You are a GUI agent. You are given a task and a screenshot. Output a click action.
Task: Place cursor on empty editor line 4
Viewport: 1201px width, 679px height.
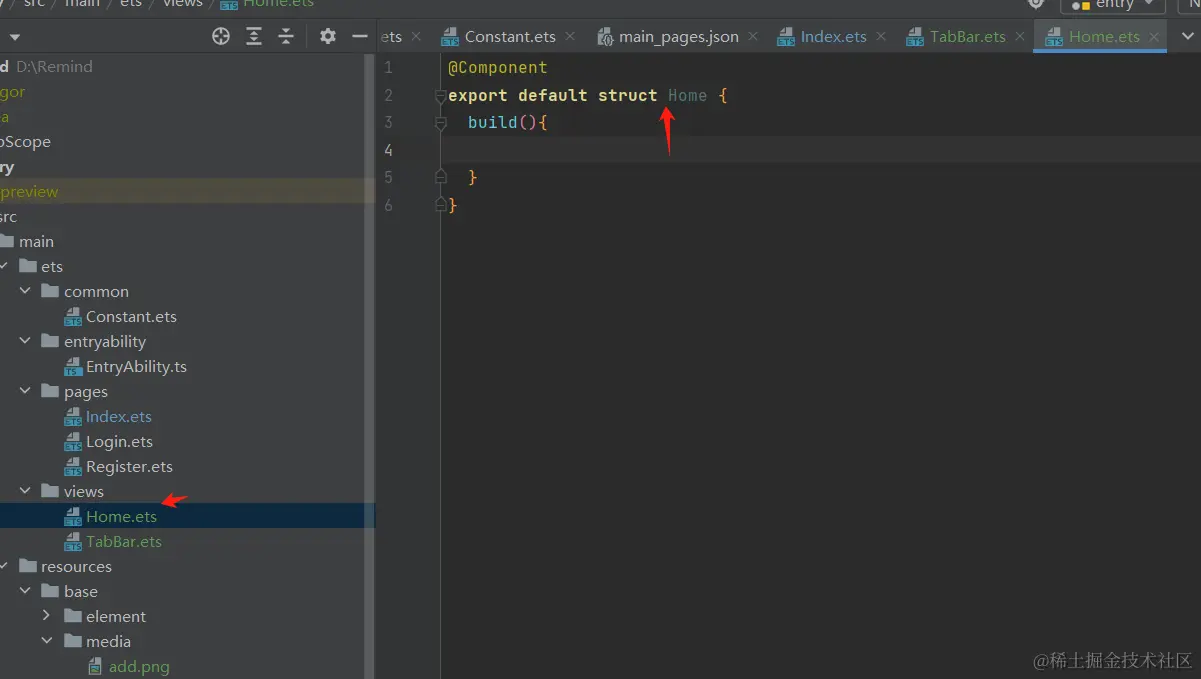point(820,150)
